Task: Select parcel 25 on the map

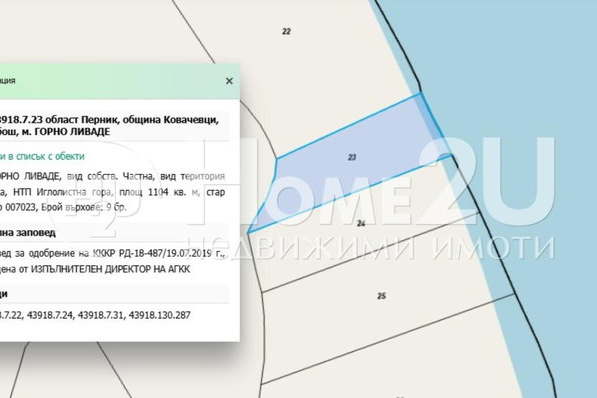Action: coord(382,296)
